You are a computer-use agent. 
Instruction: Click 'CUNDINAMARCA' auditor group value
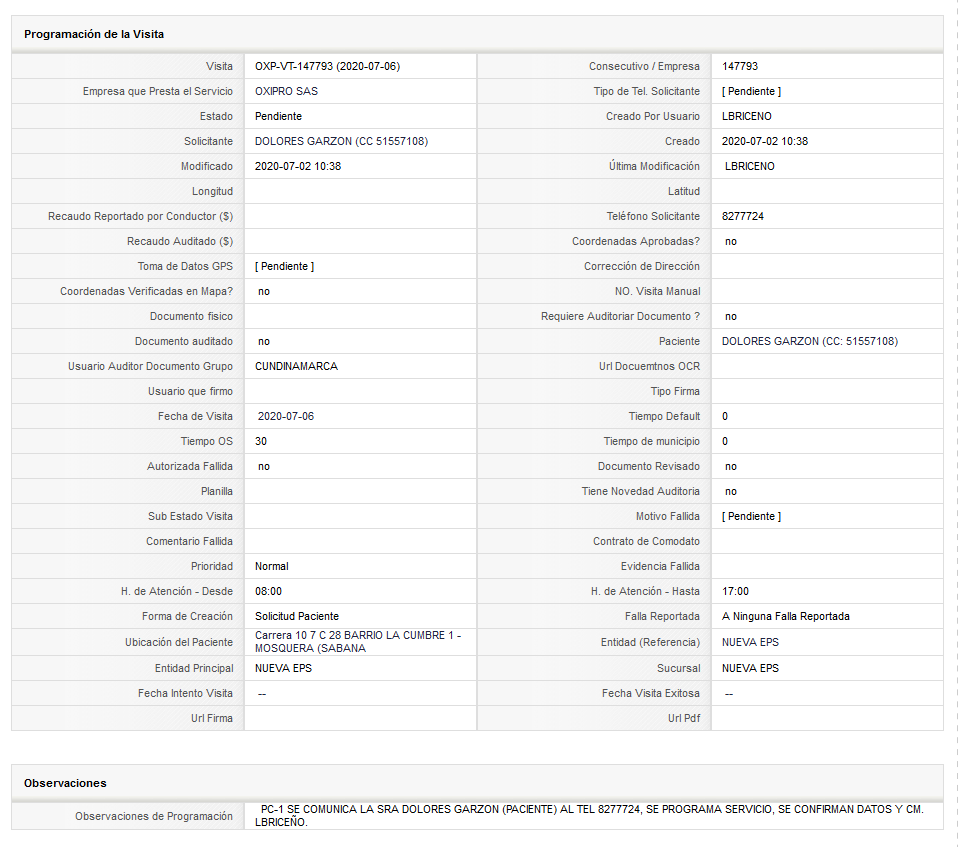click(x=296, y=367)
